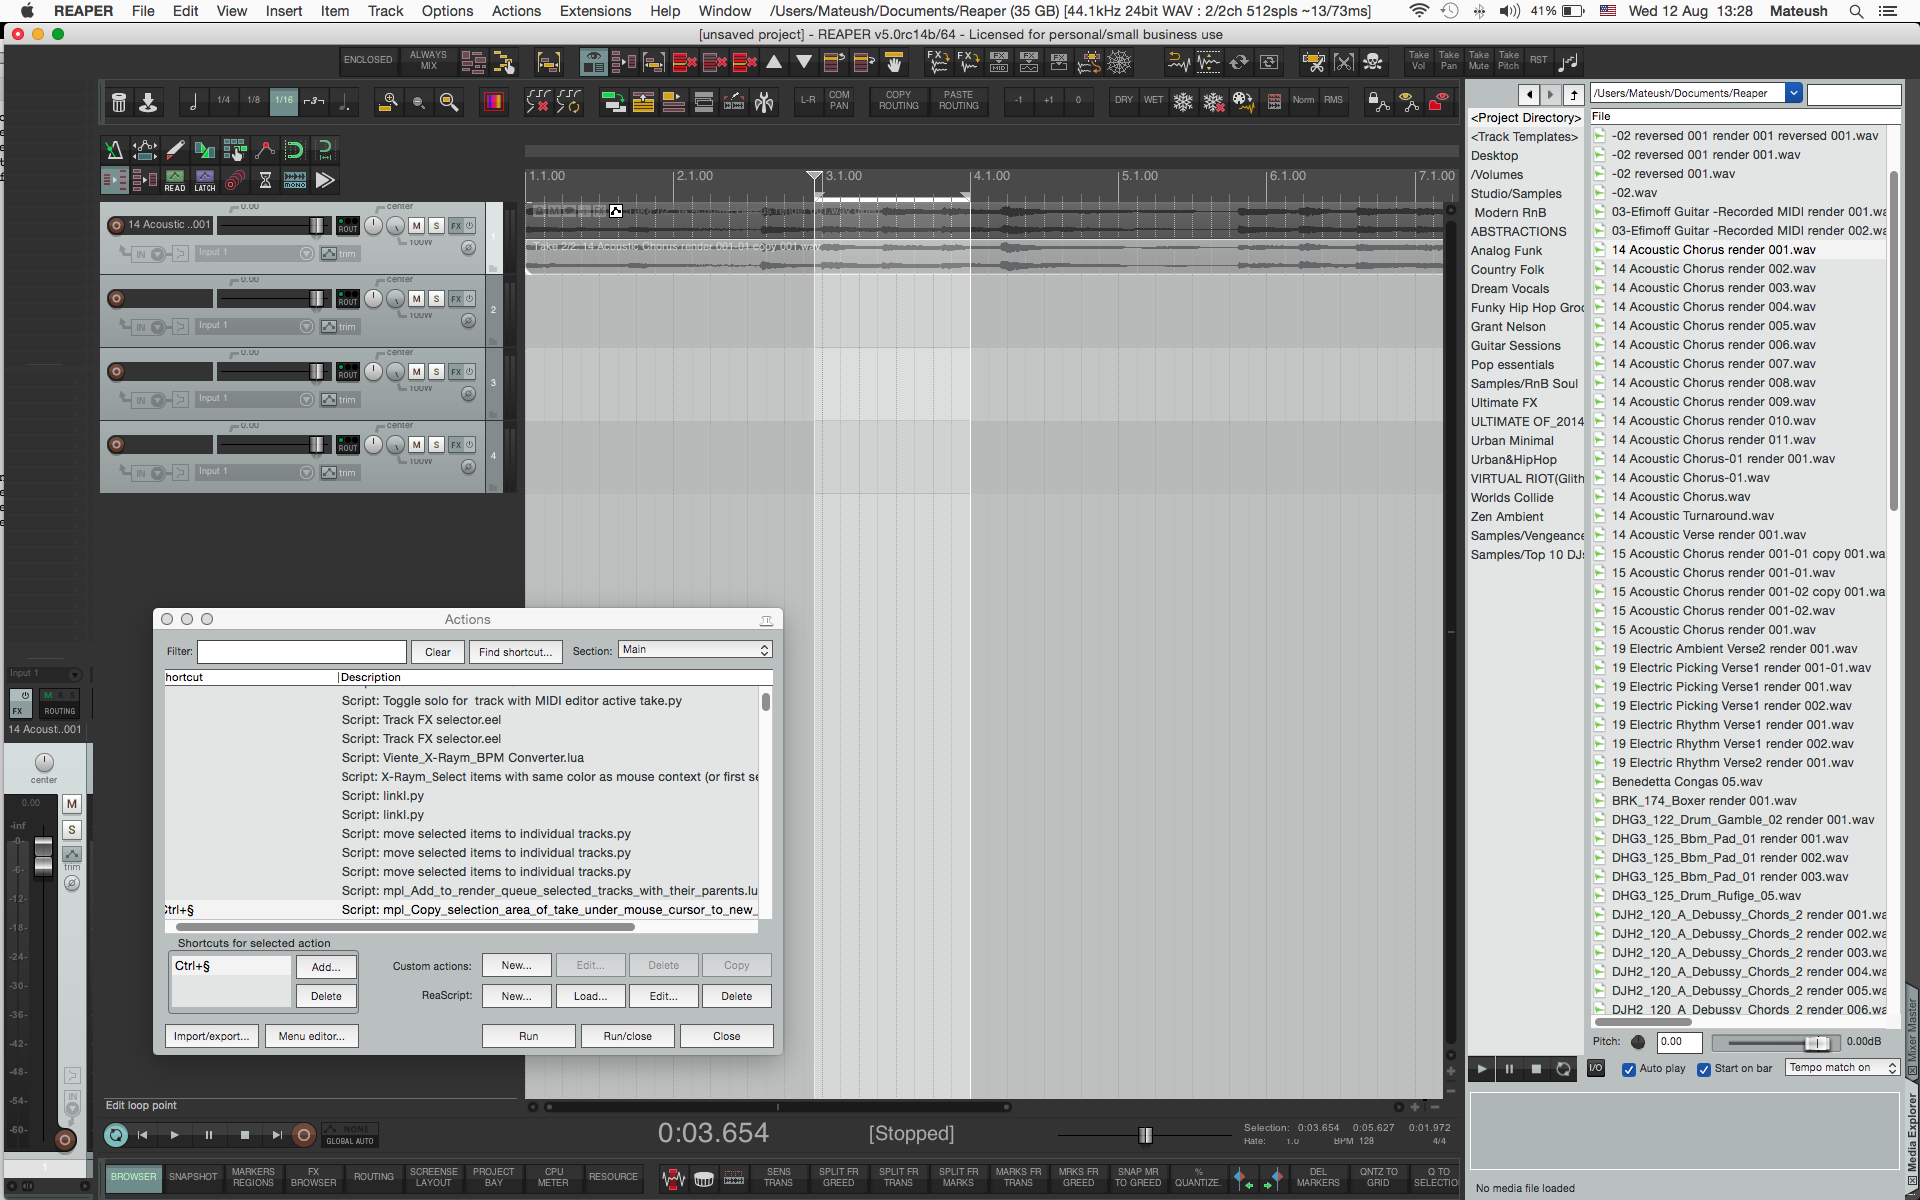
Task: Click Run/close button in Actions window
Action: 628,1036
